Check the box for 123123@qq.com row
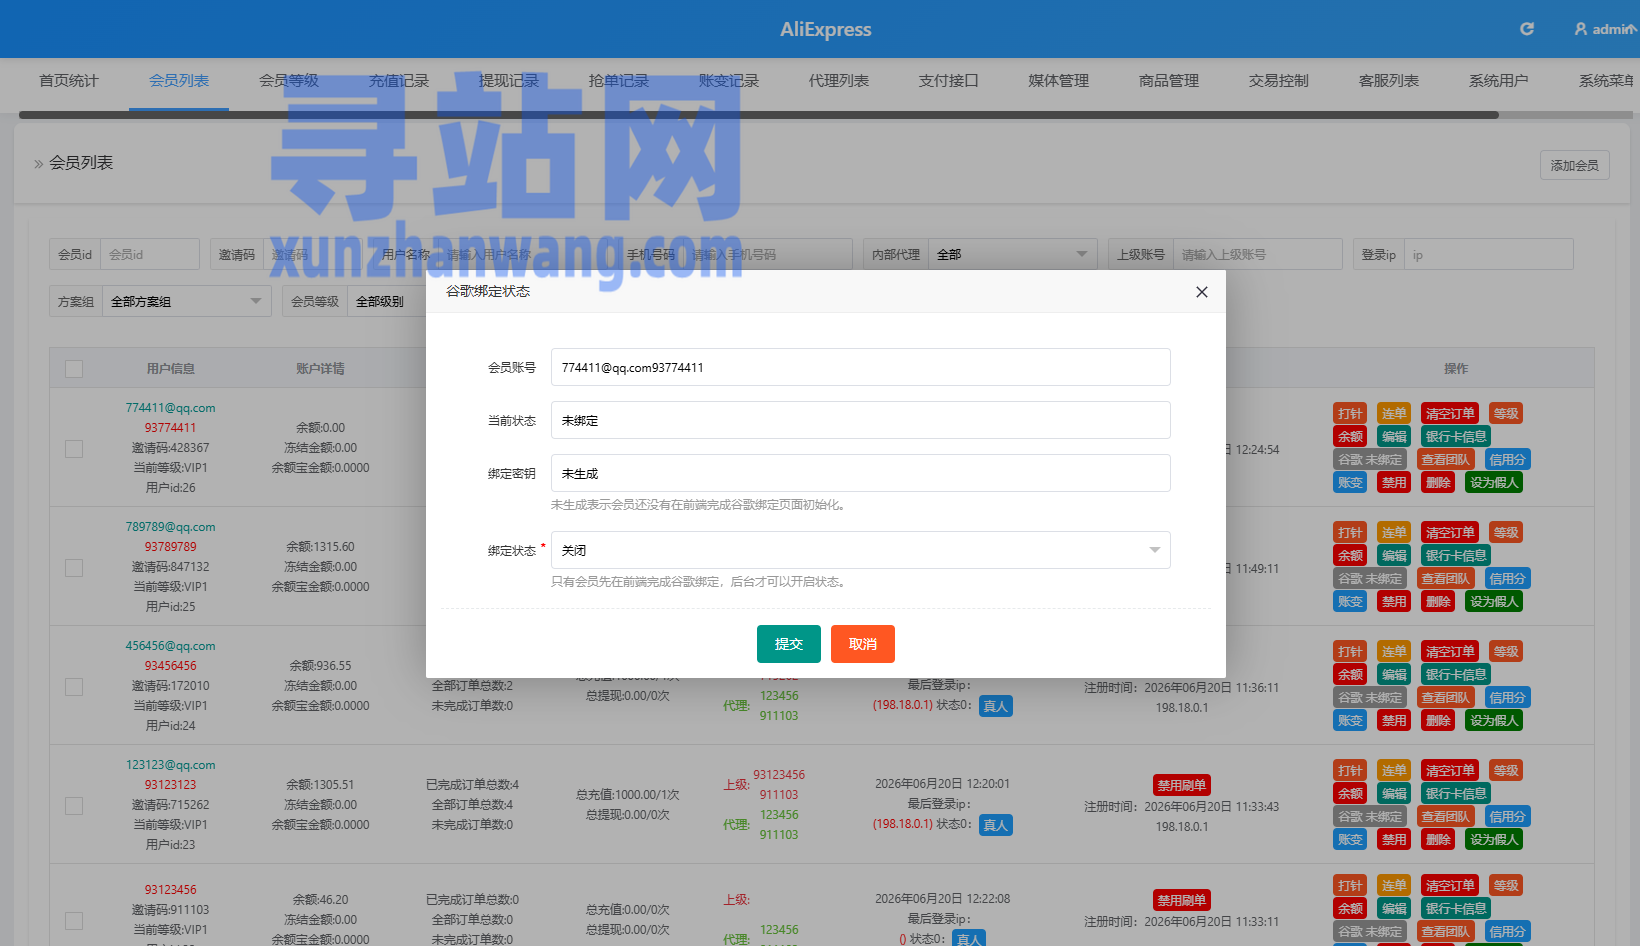Viewport: 1640px width, 946px height. (74, 806)
